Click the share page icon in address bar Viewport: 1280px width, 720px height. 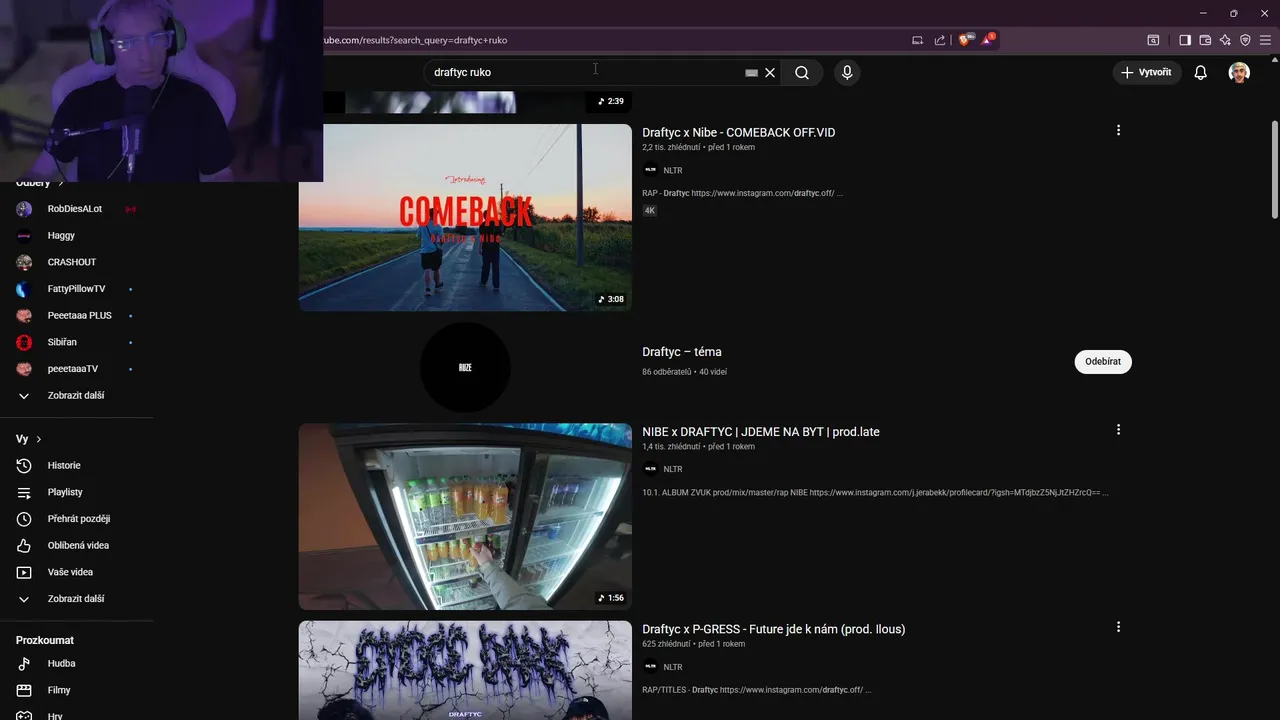click(x=940, y=40)
